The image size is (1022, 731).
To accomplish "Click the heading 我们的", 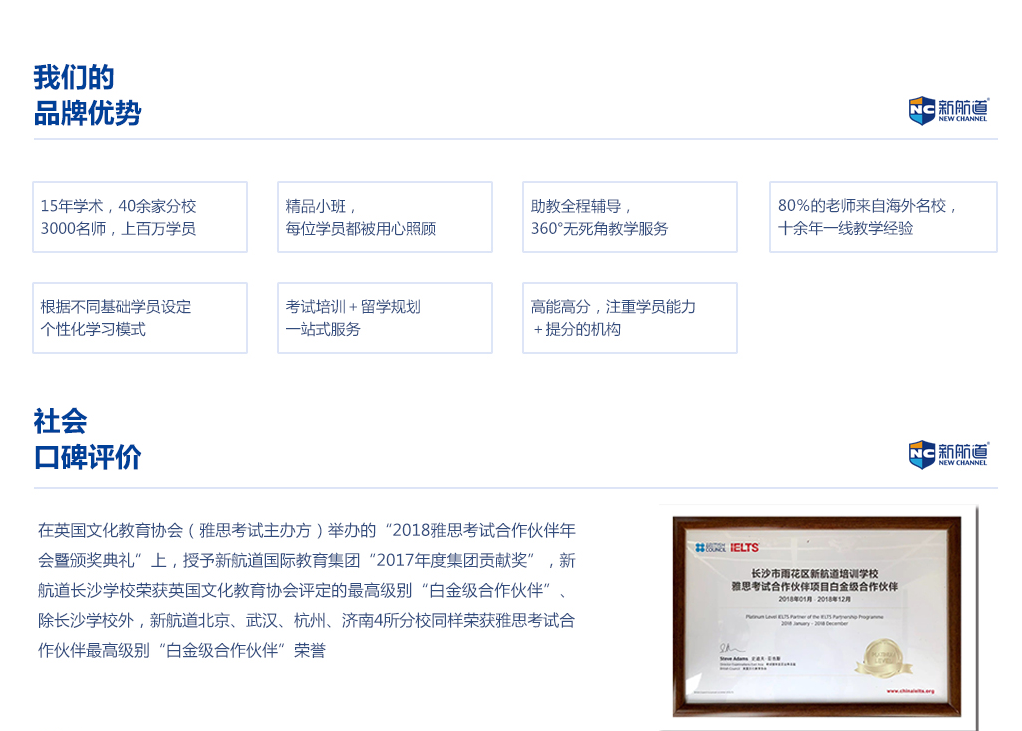I will (x=74, y=78).
